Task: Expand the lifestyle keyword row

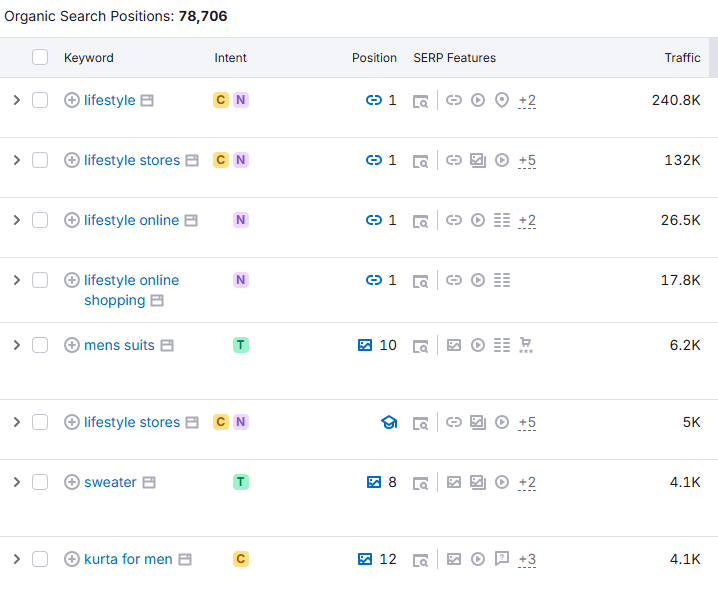Action: [x=16, y=100]
